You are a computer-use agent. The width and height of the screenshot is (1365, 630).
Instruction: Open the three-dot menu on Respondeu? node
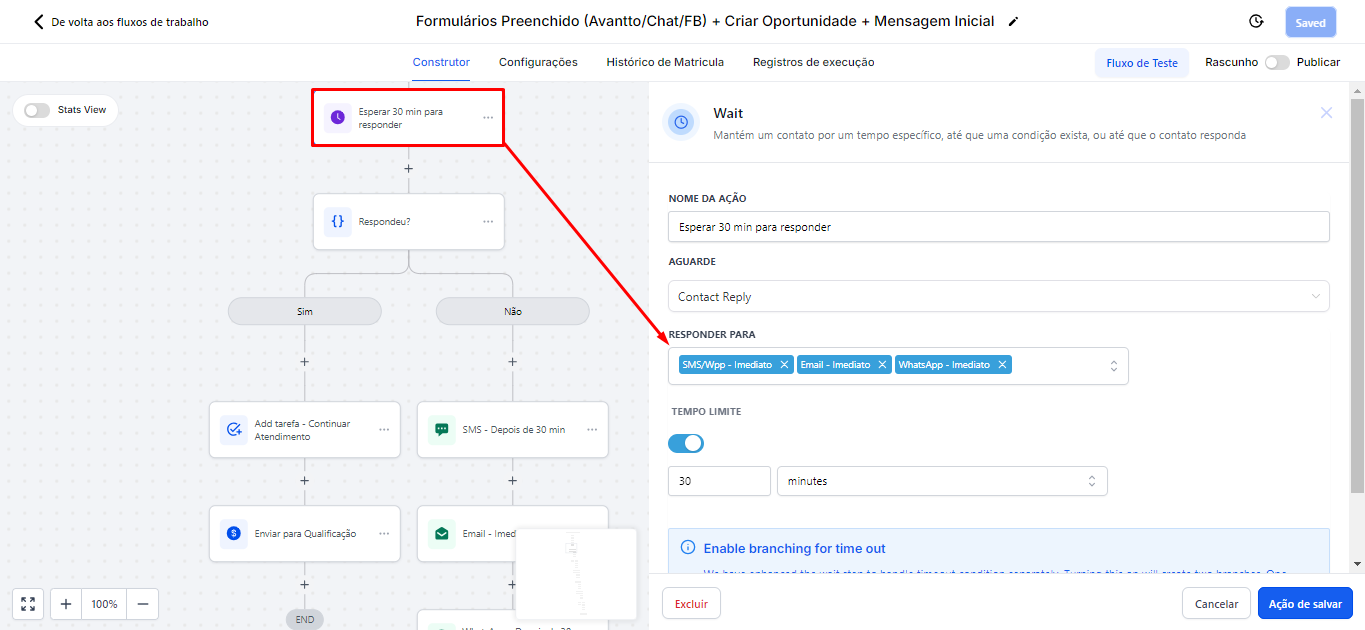[488, 222]
